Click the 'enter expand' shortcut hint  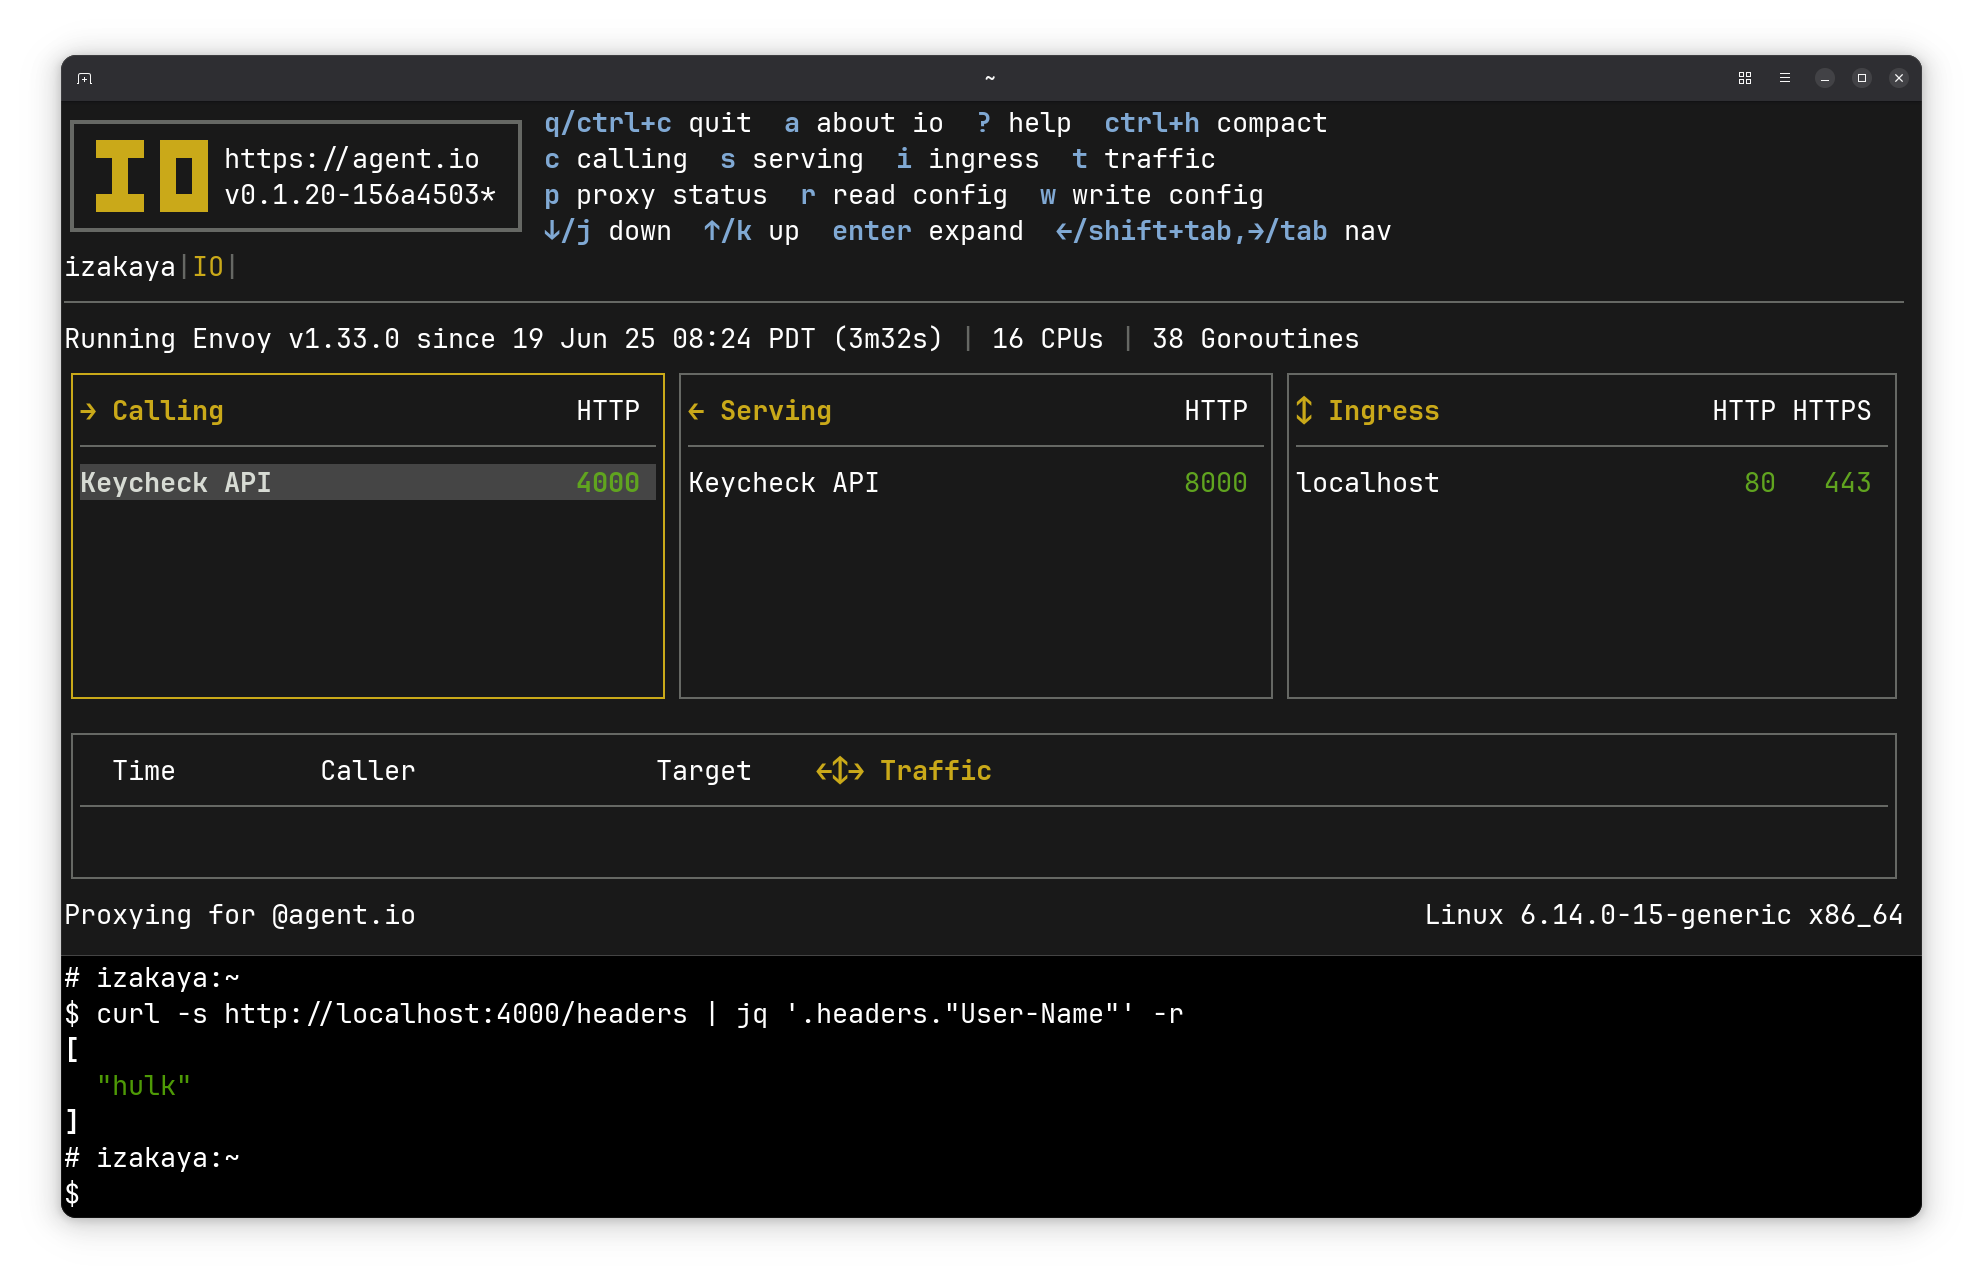[928, 231]
